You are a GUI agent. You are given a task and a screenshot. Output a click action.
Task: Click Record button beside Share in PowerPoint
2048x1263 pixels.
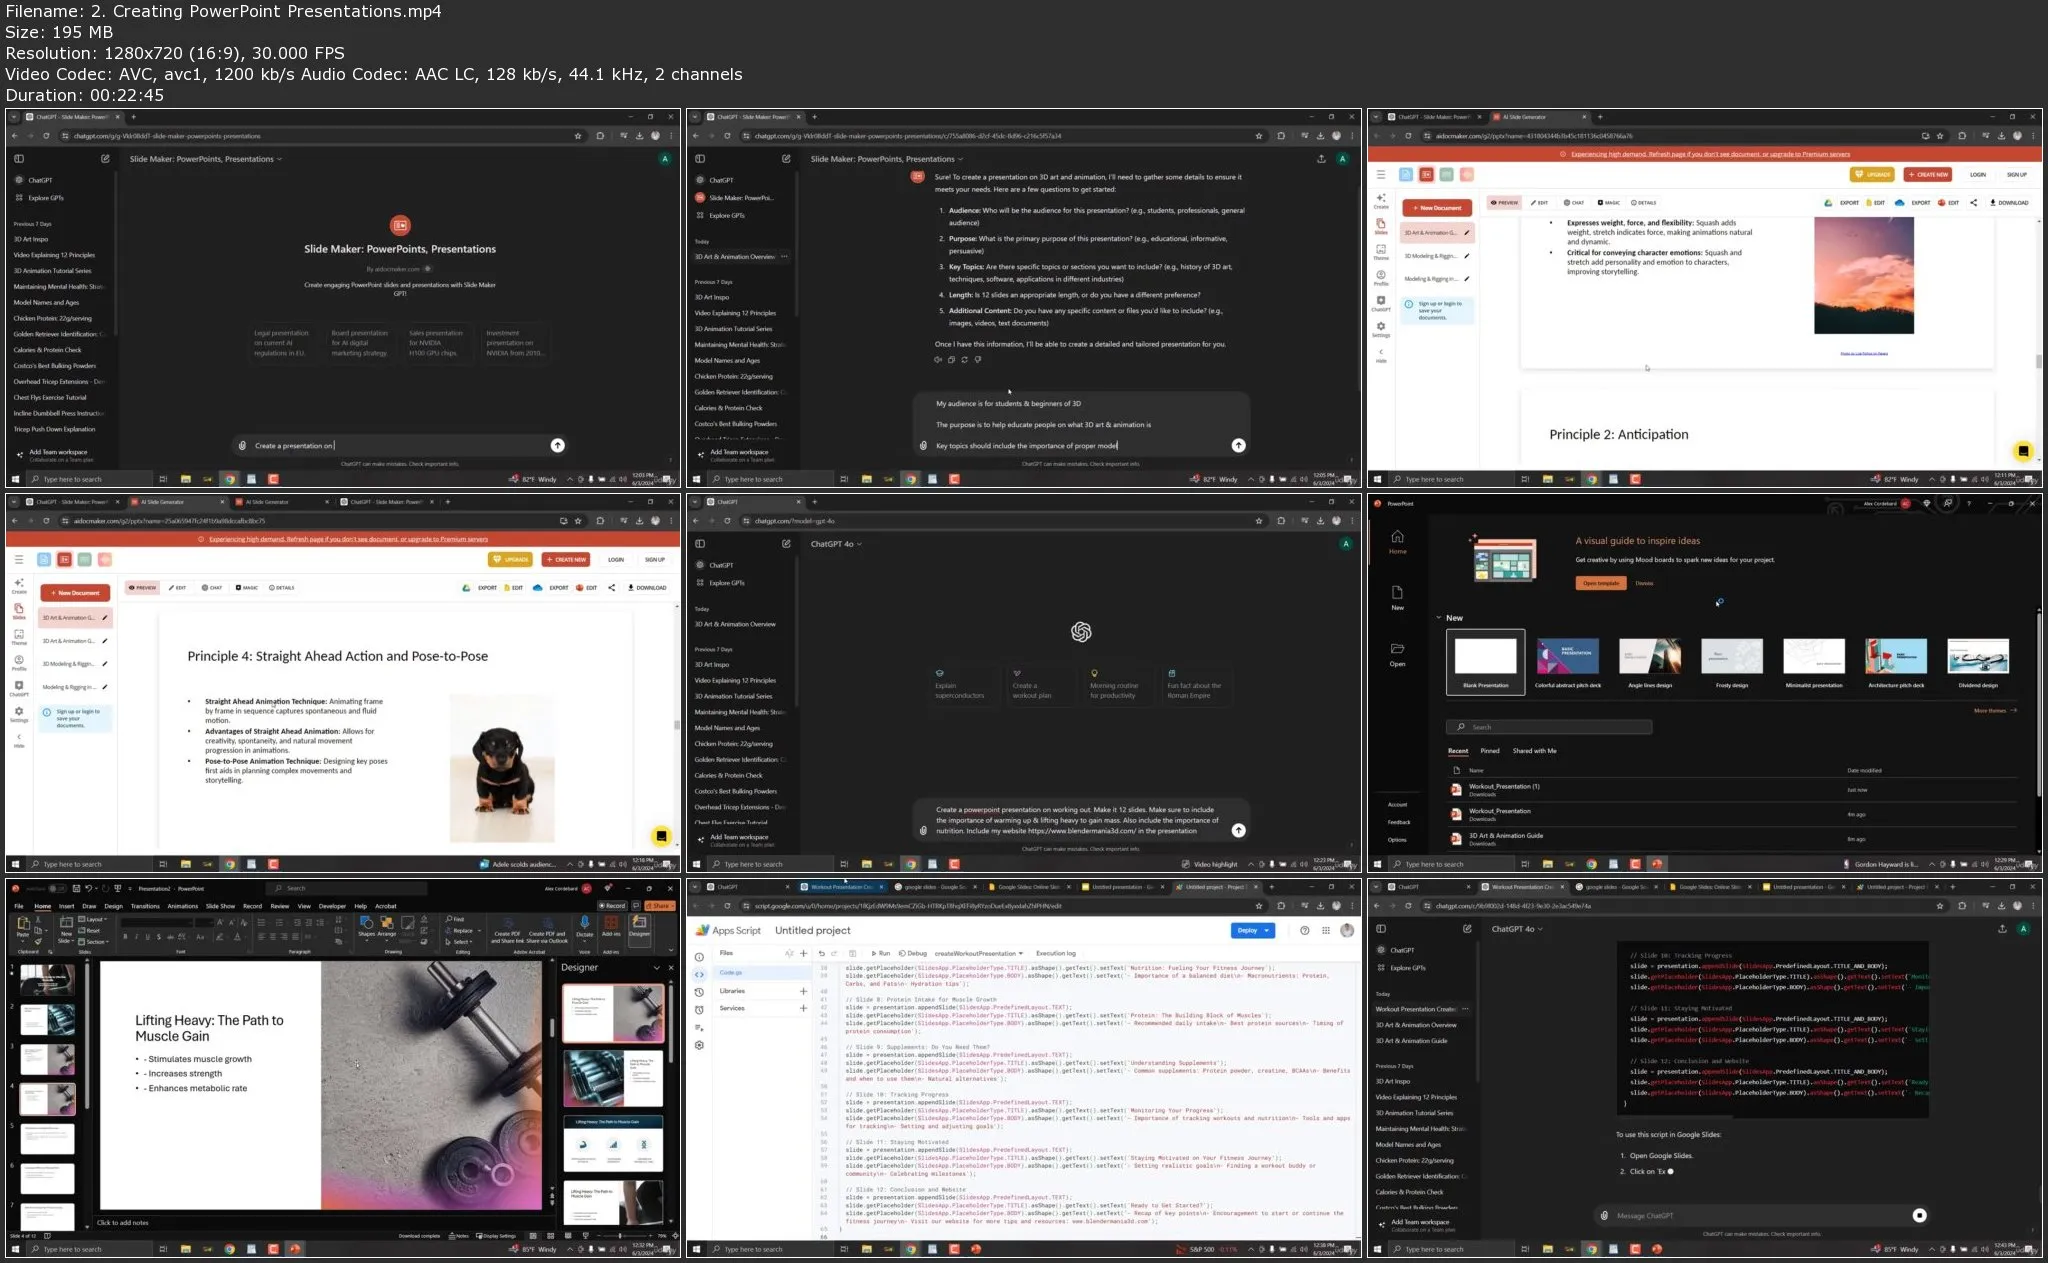click(612, 906)
